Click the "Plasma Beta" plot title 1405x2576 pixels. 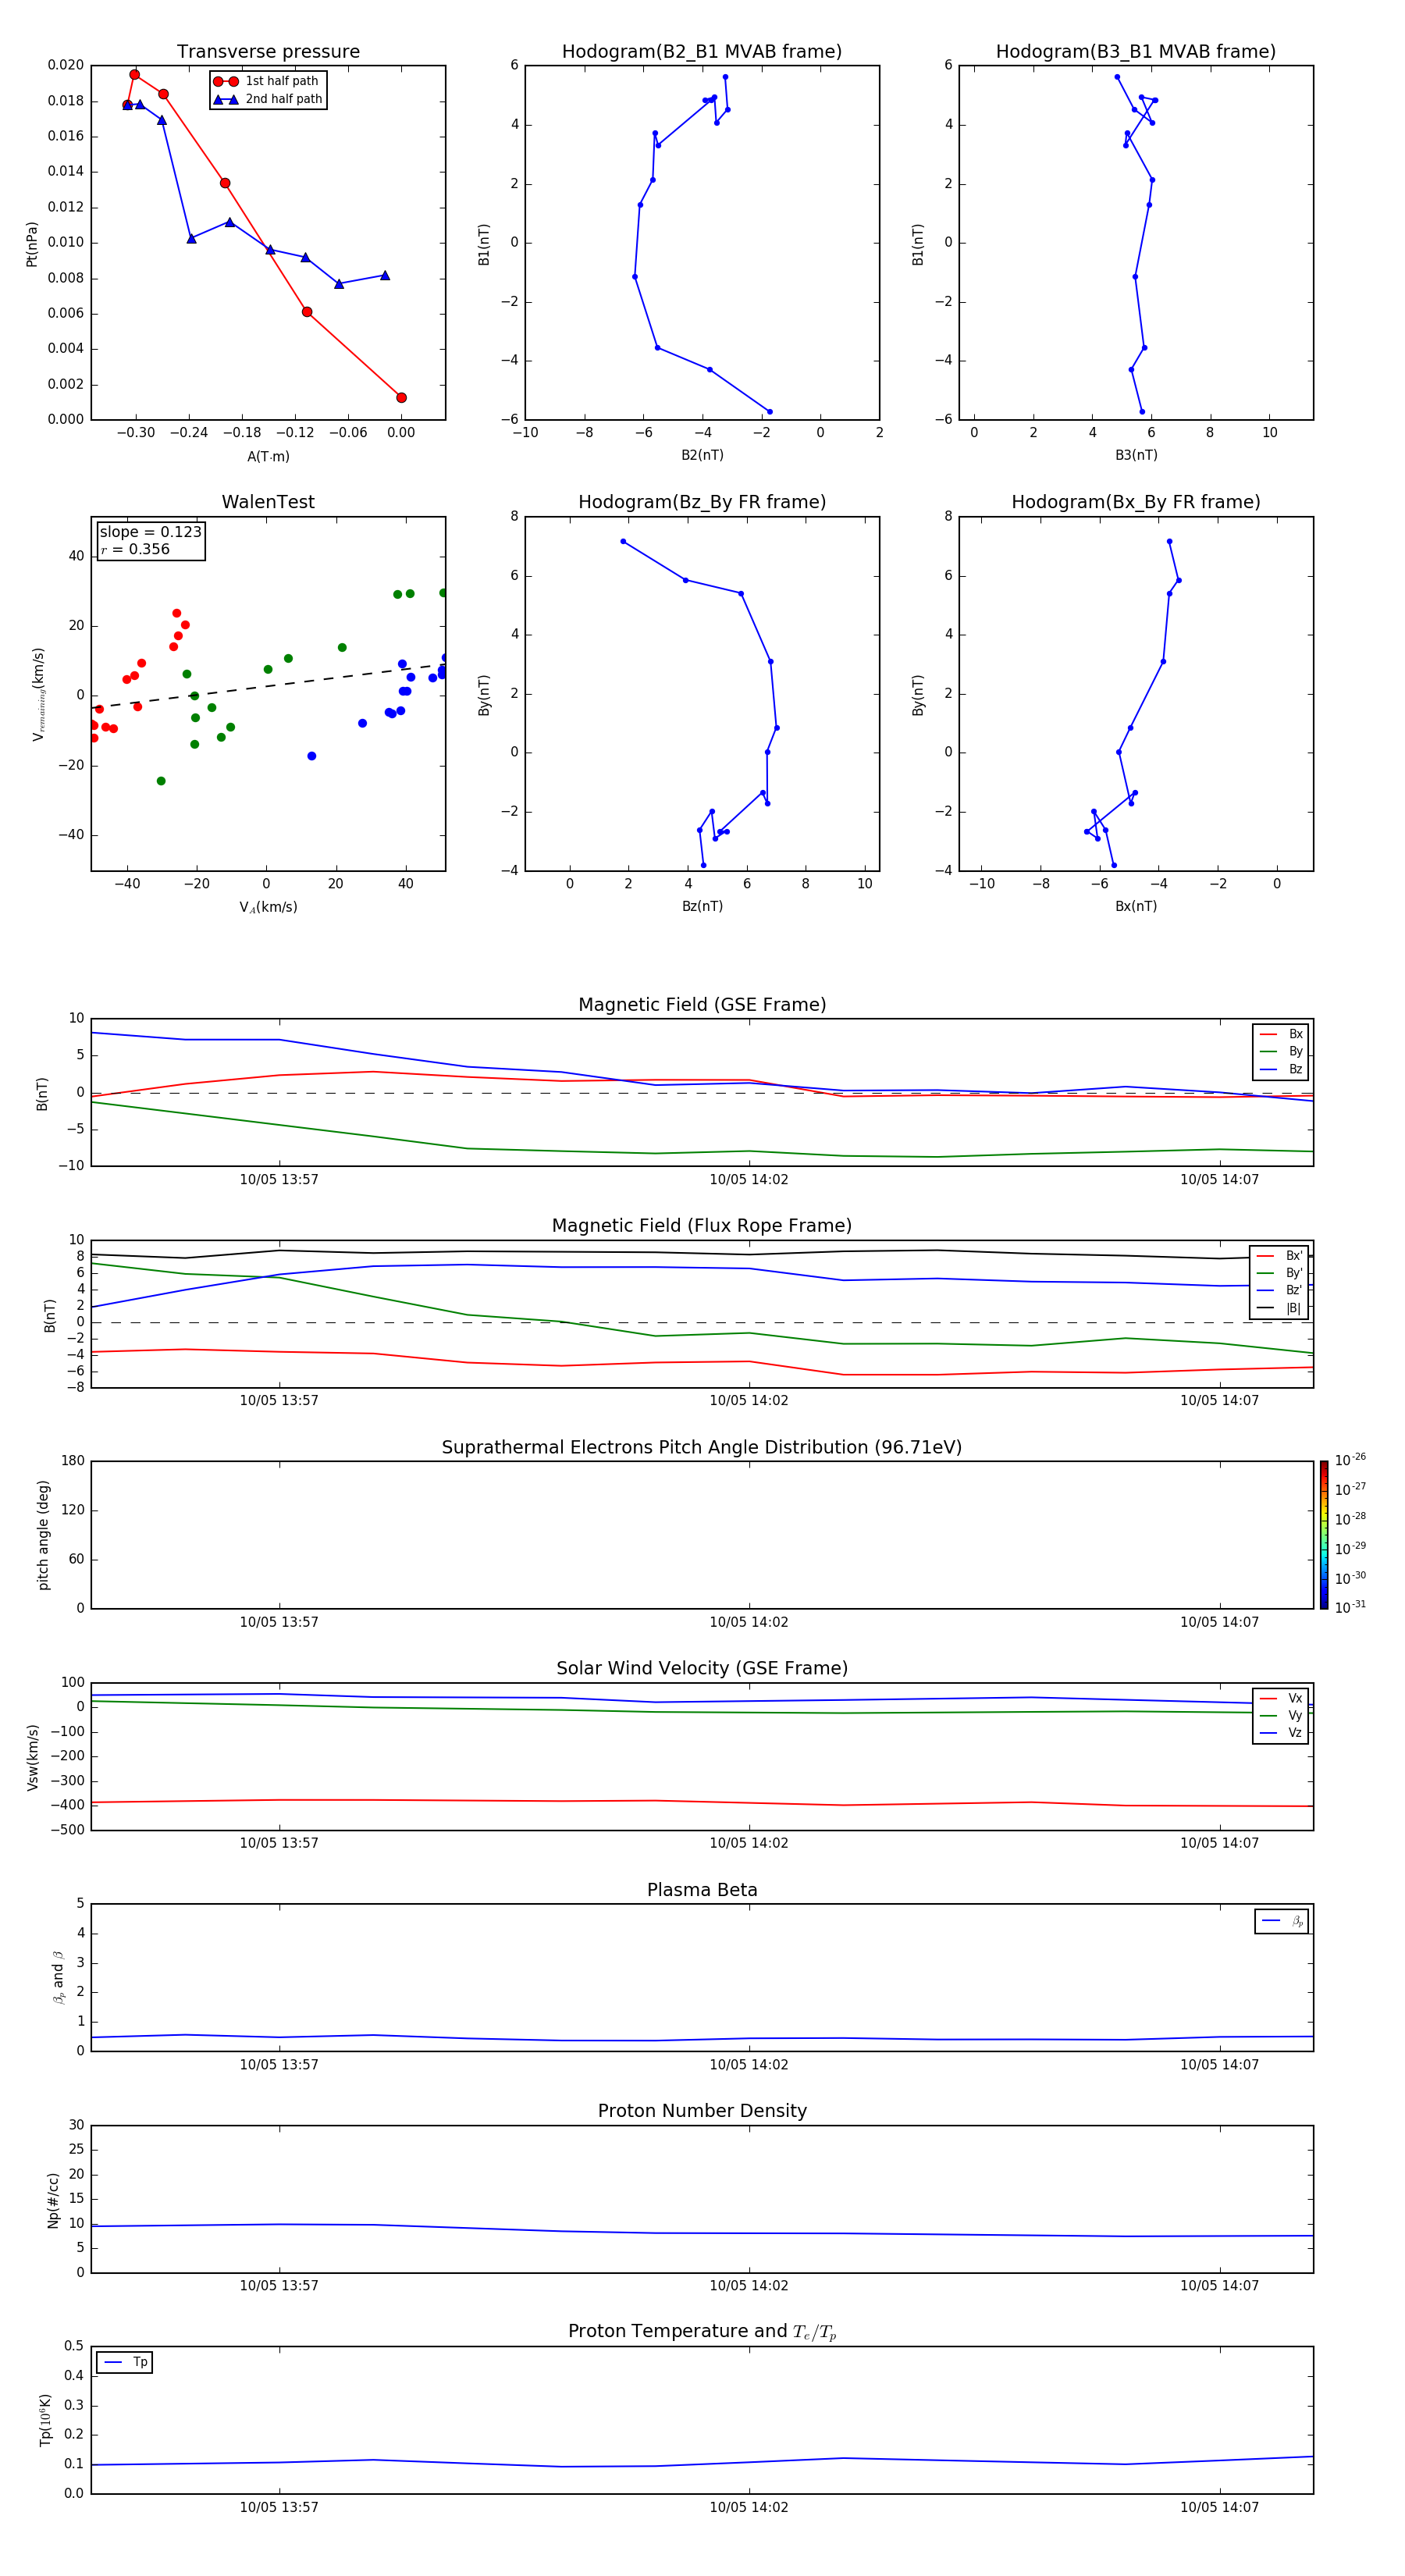pos(702,1891)
